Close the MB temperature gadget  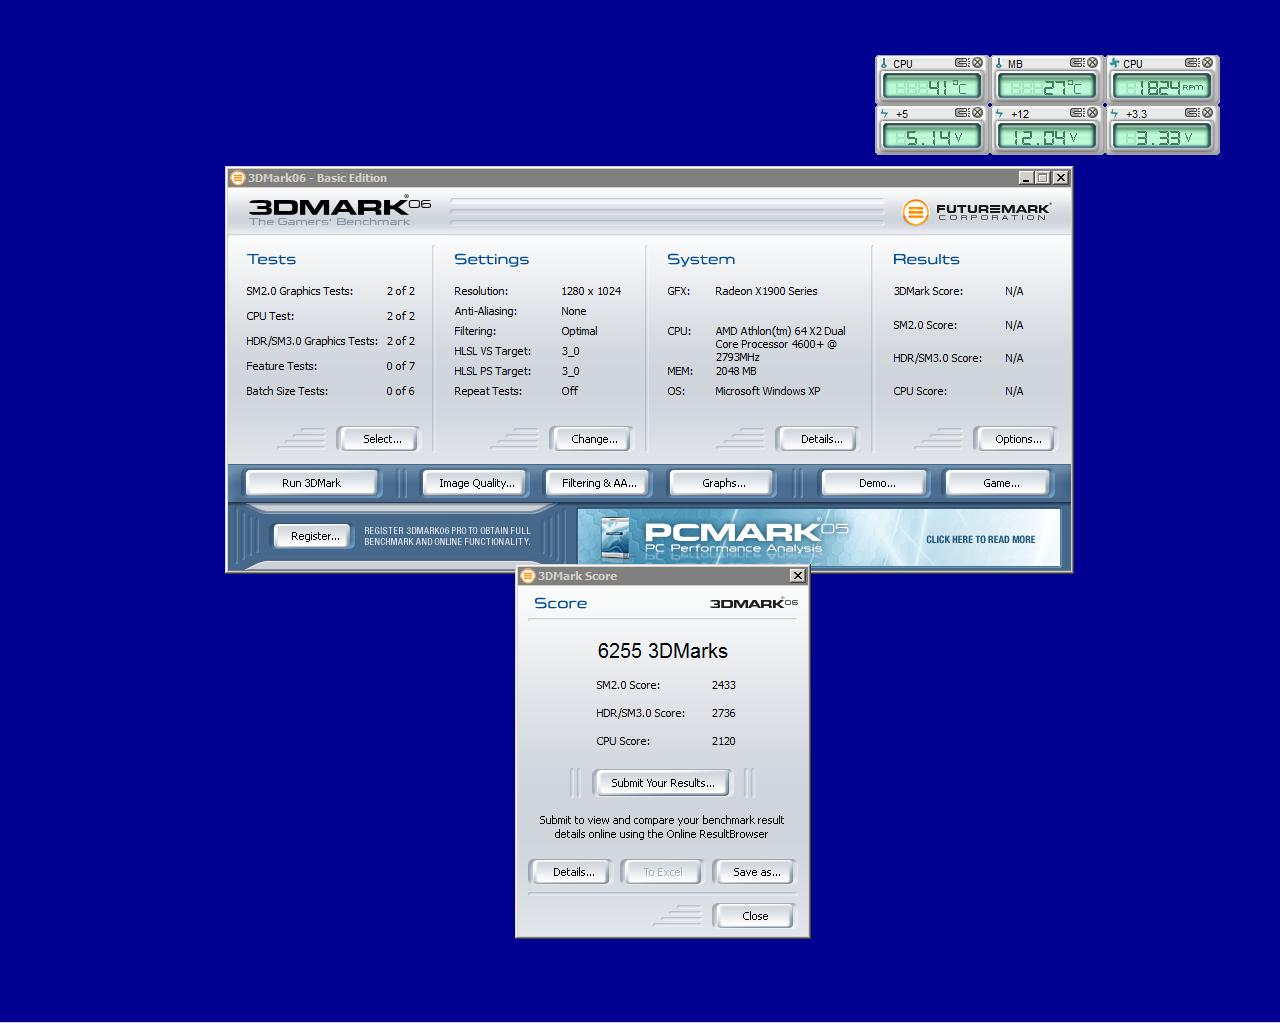(x=1092, y=63)
